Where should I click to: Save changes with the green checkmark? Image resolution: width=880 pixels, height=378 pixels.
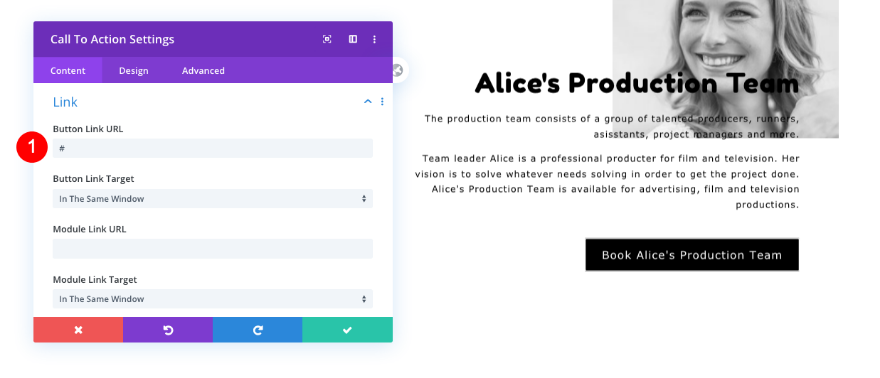pos(347,330)
